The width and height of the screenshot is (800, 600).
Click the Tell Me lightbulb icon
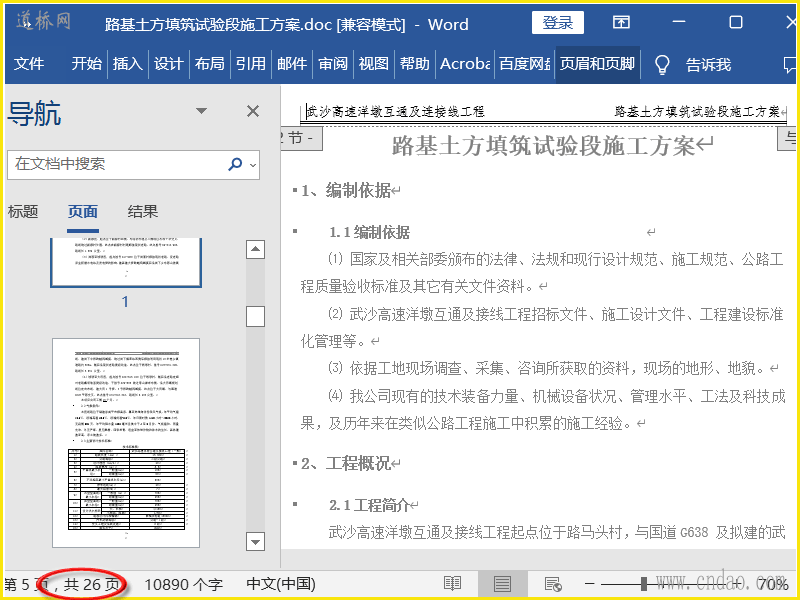coord(662,65)
